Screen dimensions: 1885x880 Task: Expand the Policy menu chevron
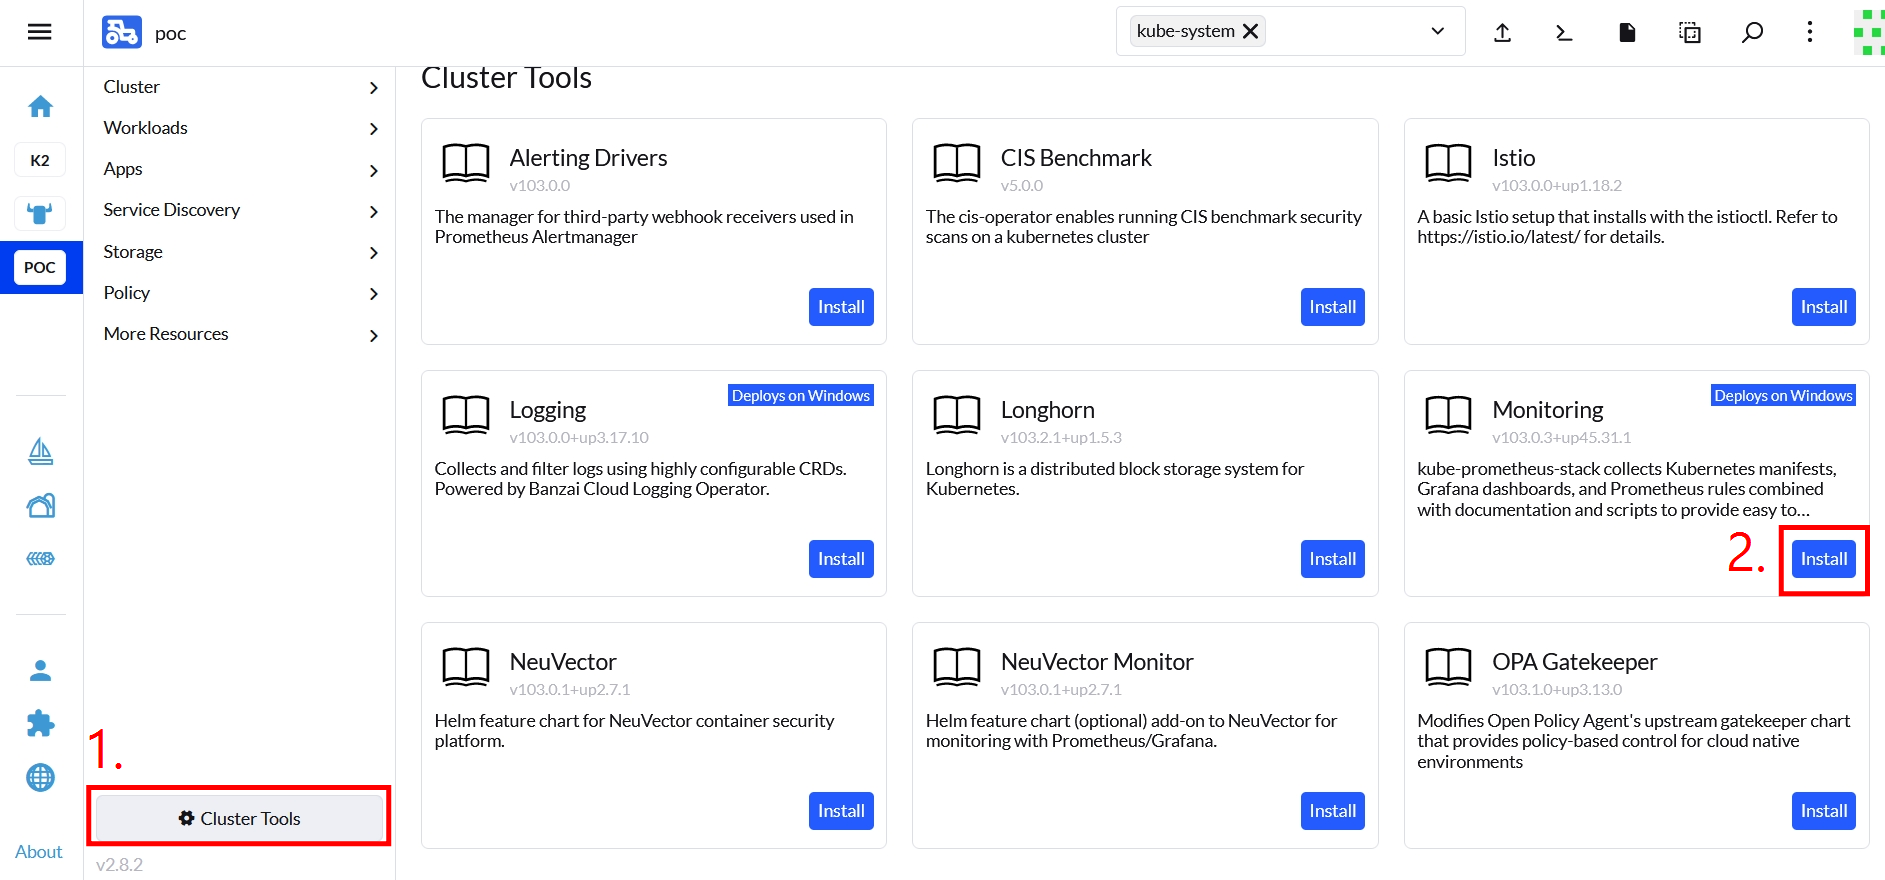[374, 294]
